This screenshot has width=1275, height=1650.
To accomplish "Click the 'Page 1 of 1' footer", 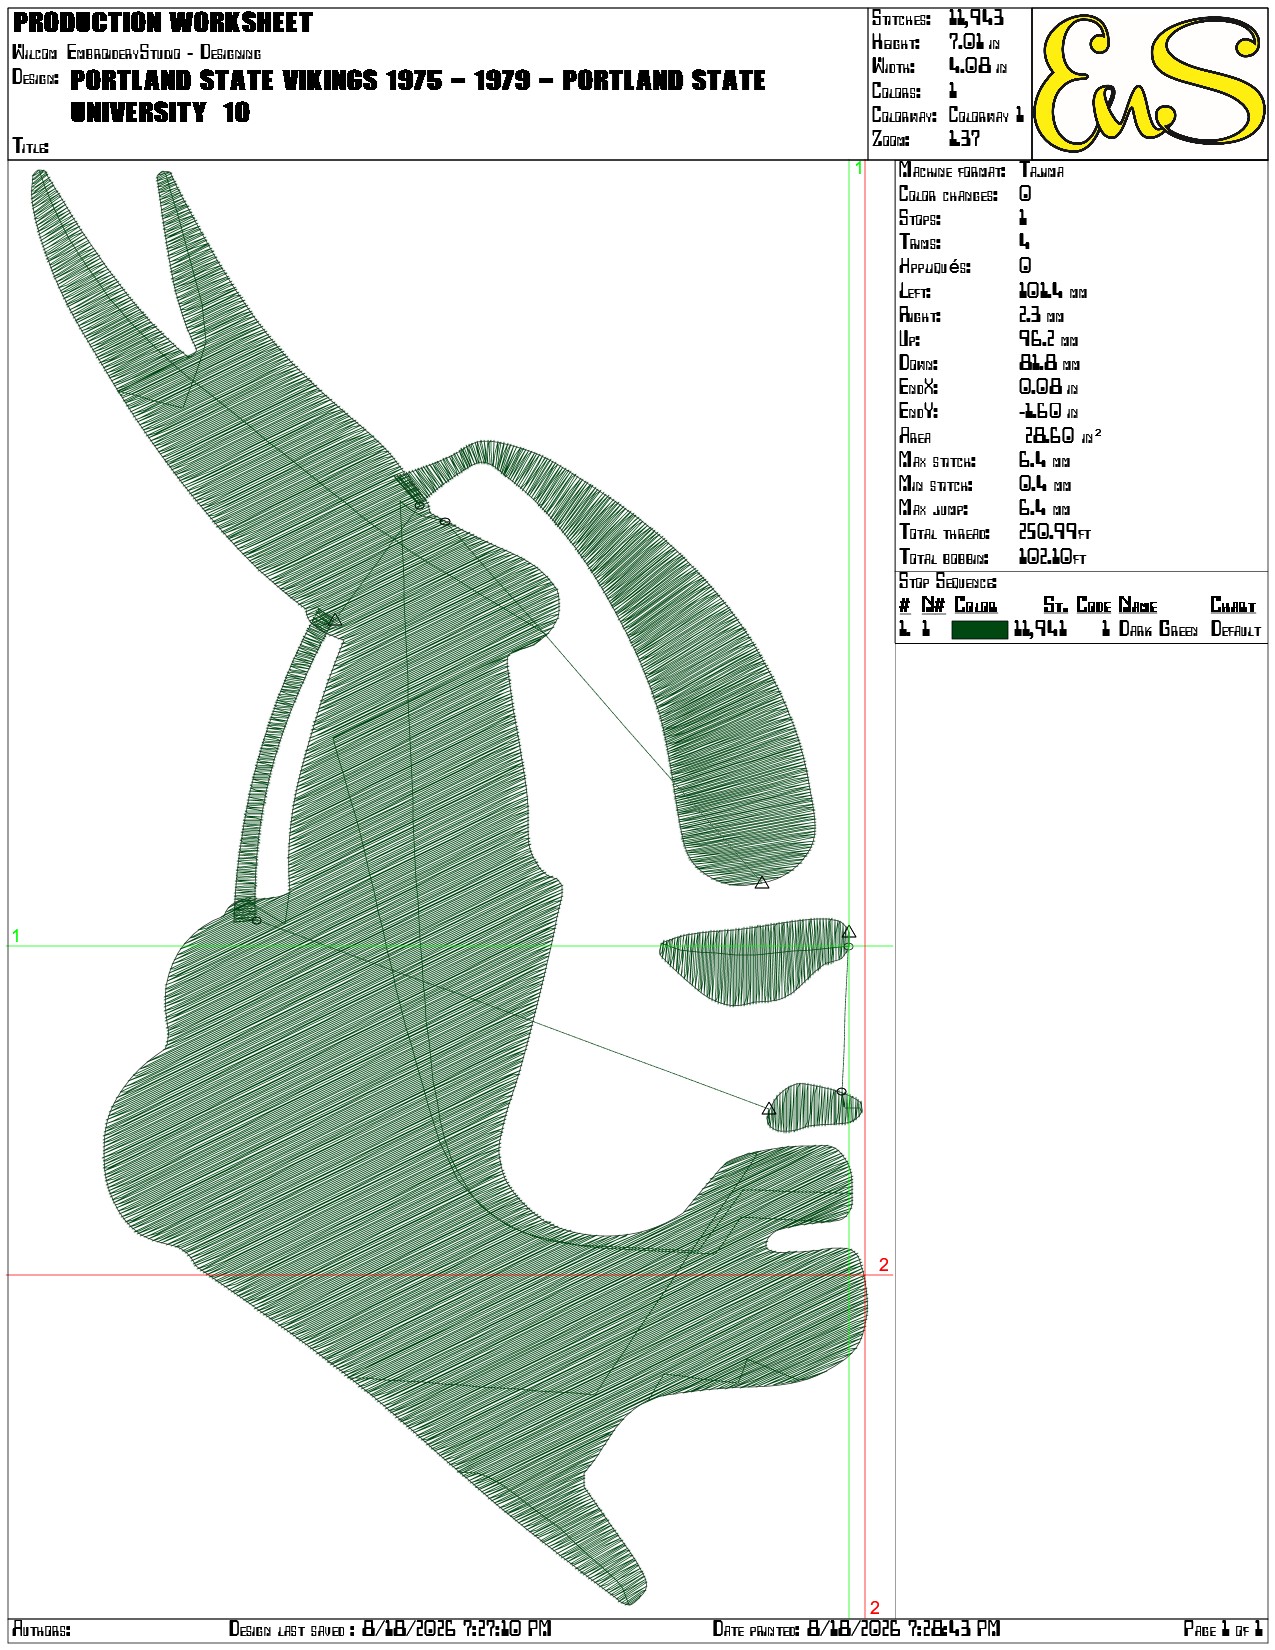I will point(1224,1629).
